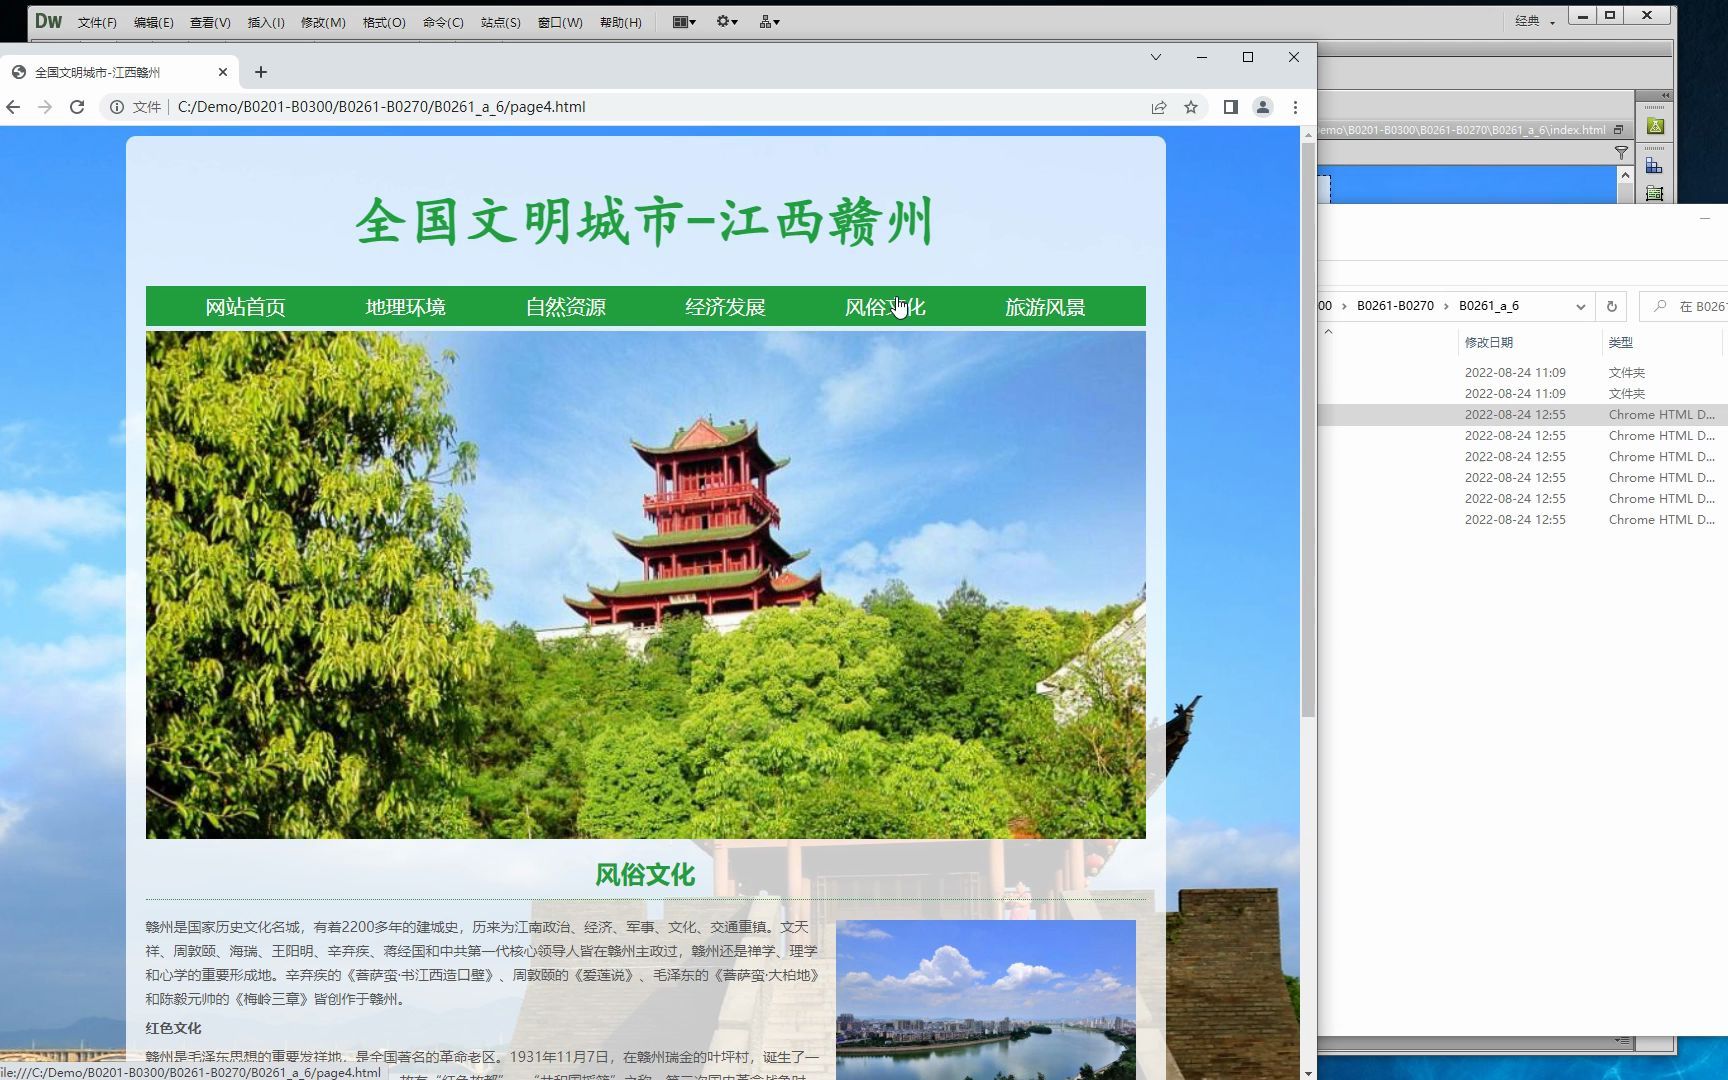Sort by 类型 column in Explorer

tap(1620, 342)
